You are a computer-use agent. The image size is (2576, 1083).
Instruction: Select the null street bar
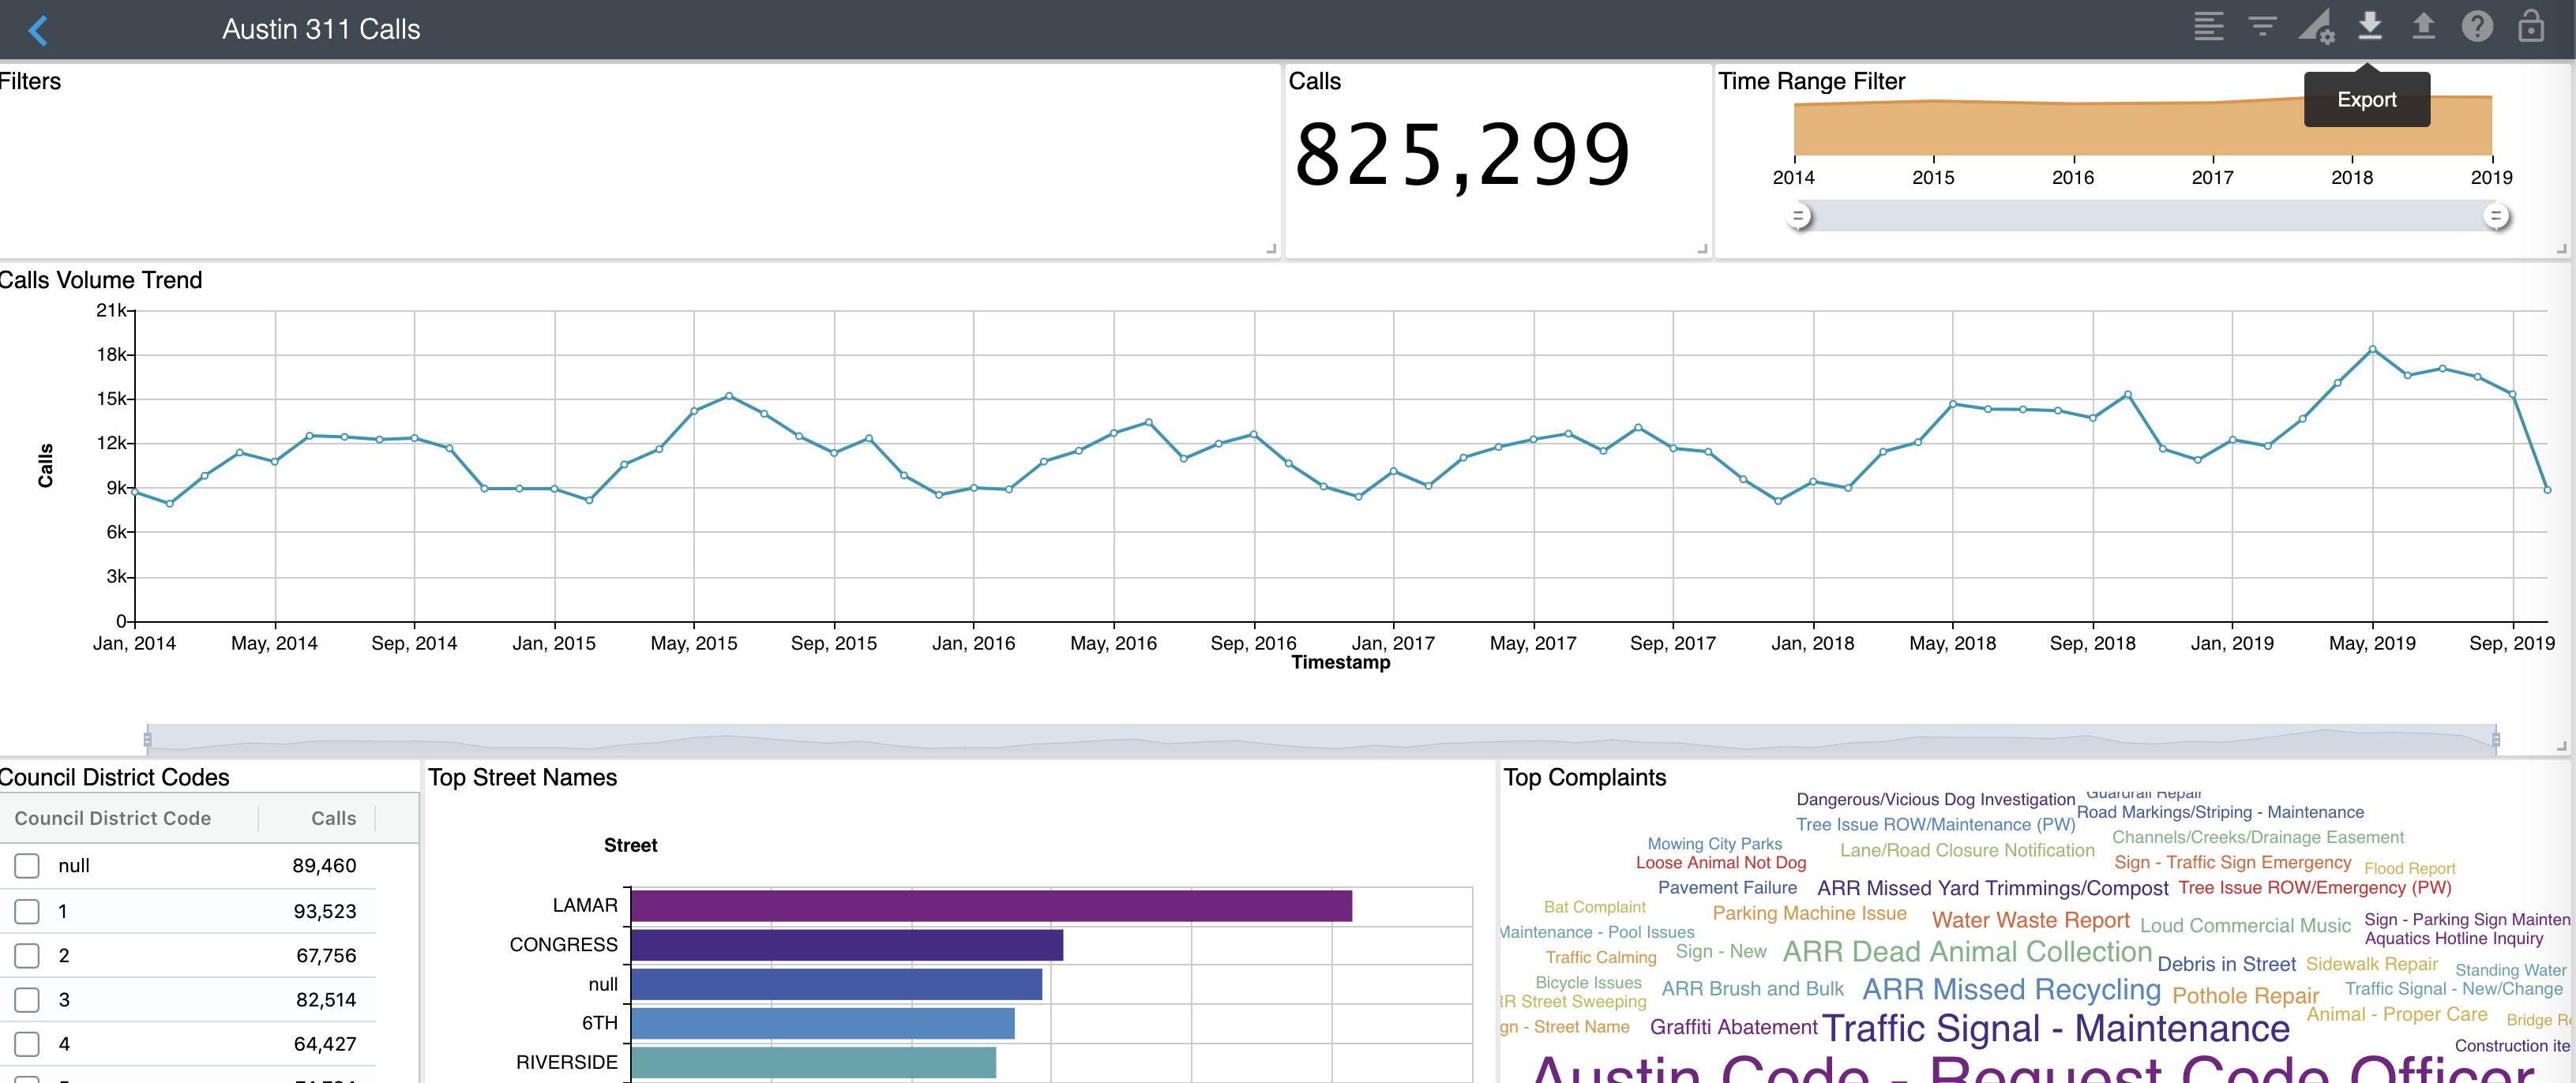coord(836,984)
